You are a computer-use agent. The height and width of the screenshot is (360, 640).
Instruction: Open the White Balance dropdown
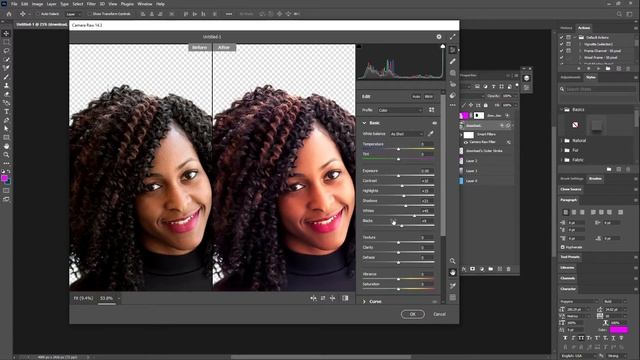point(407,134)
